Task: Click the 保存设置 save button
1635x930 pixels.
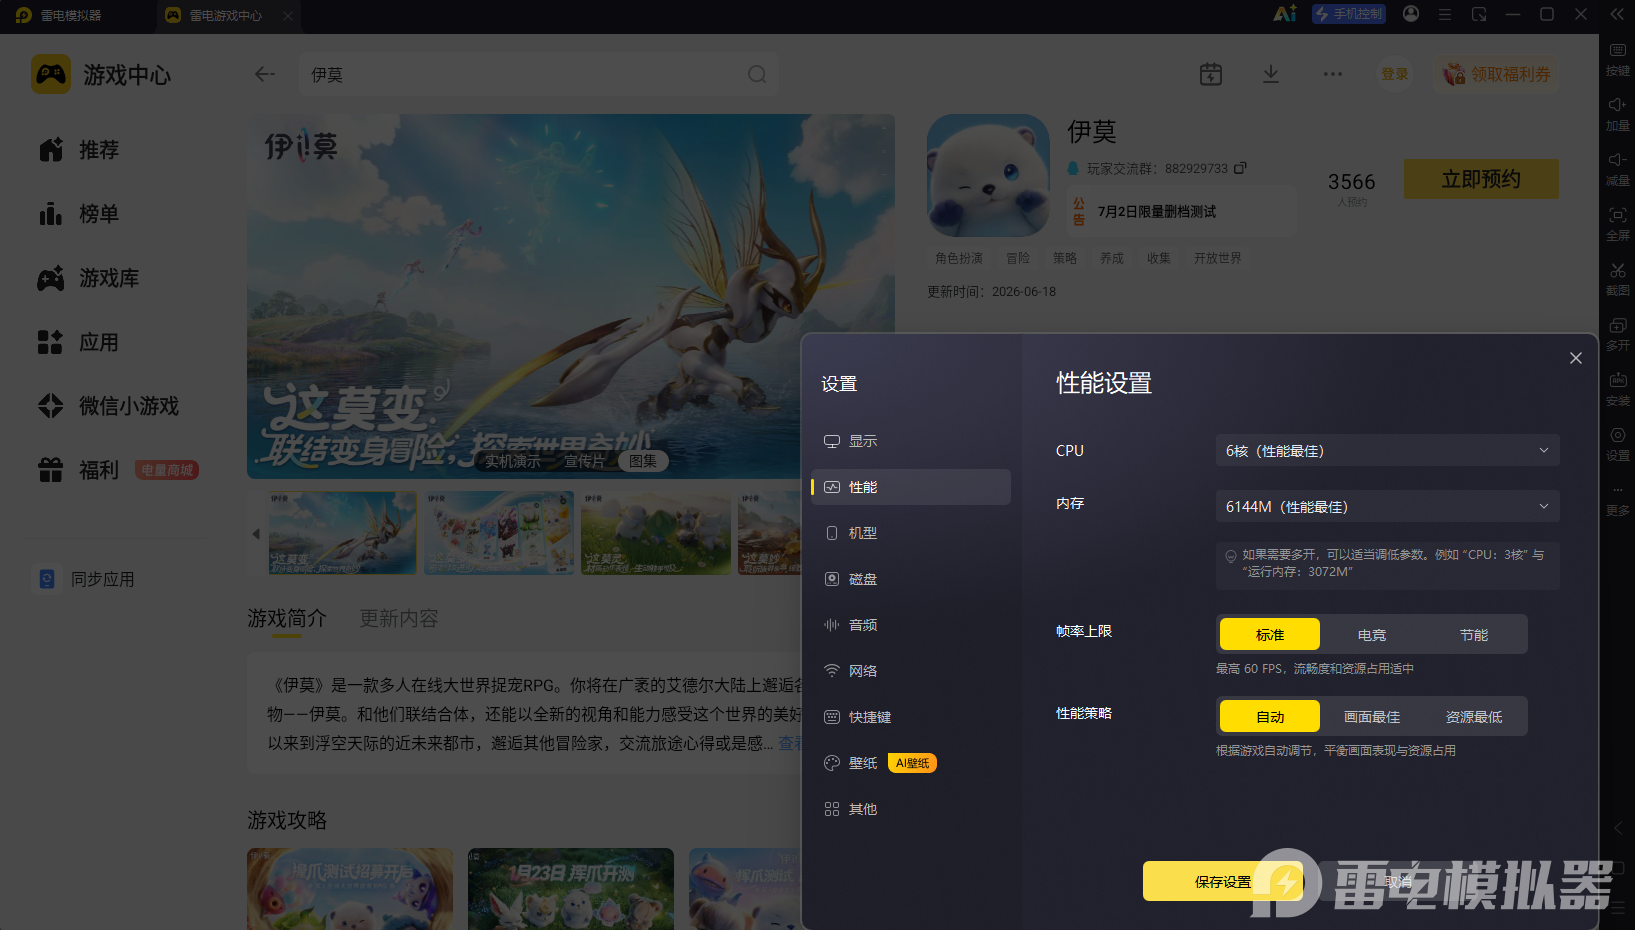Action: click(1223, 881)
